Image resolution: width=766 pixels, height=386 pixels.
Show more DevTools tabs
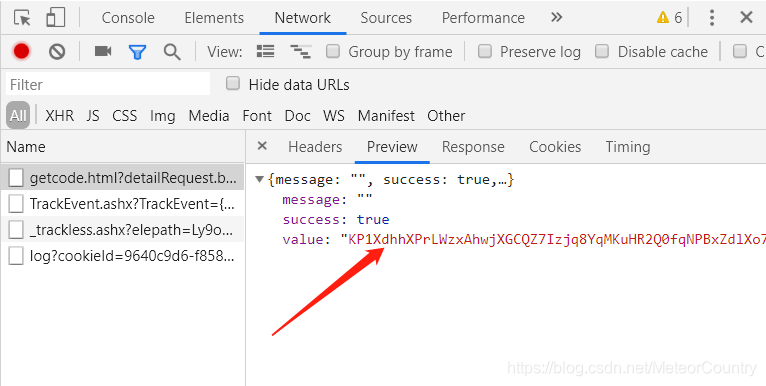(556, 18)
